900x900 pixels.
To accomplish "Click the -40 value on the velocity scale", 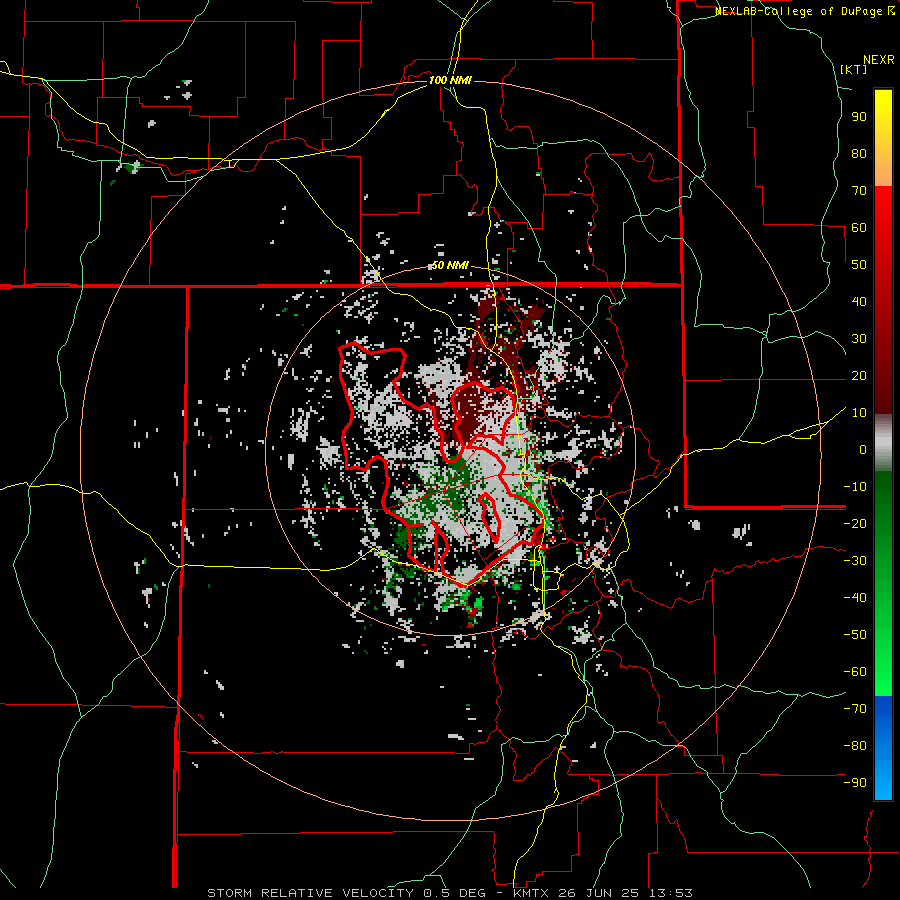I will coord(855,598).
